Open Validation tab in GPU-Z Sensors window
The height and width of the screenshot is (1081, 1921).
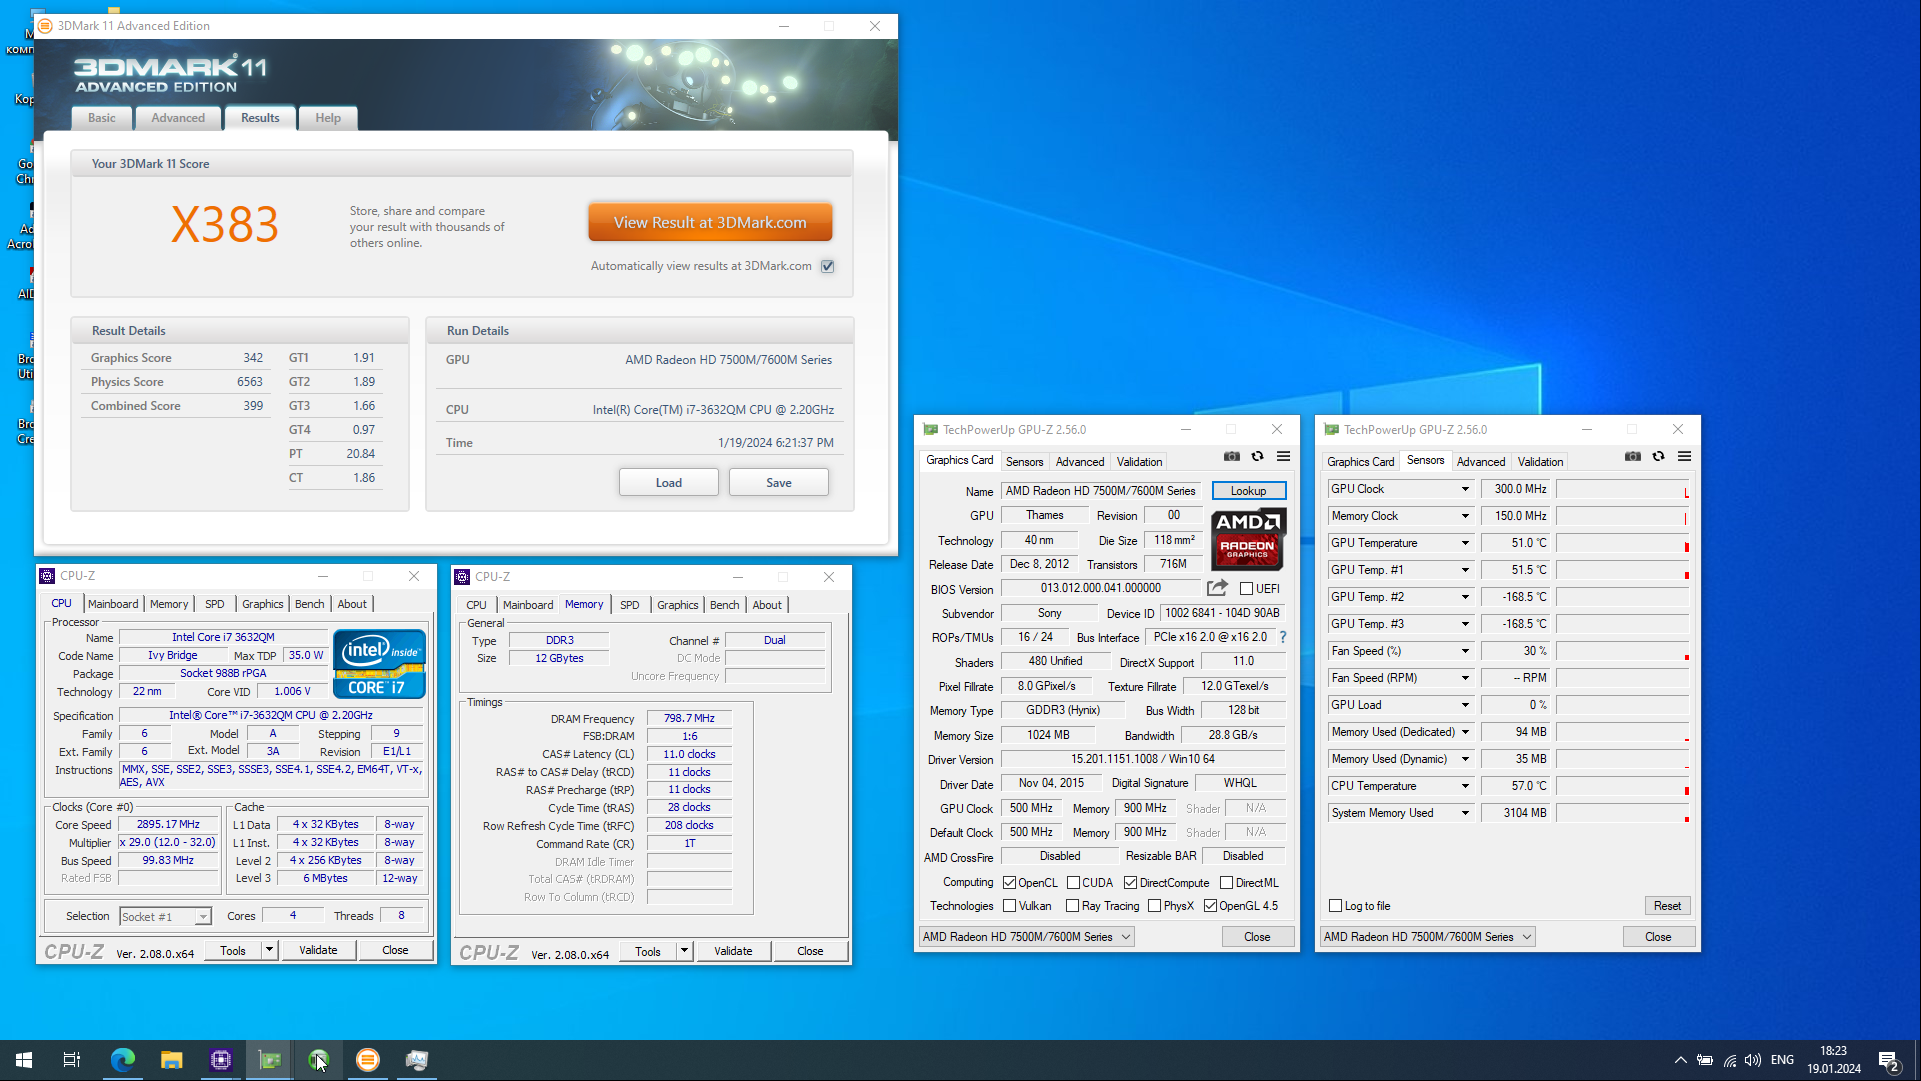click(x=1540, y=462)
